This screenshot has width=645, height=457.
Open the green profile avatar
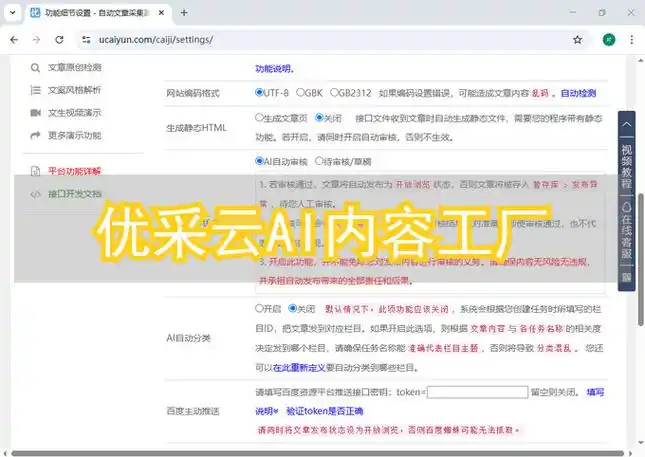609,39
